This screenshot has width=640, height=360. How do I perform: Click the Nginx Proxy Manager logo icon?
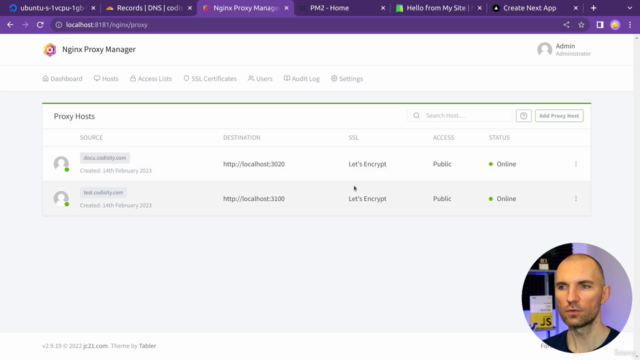[50, 49]
